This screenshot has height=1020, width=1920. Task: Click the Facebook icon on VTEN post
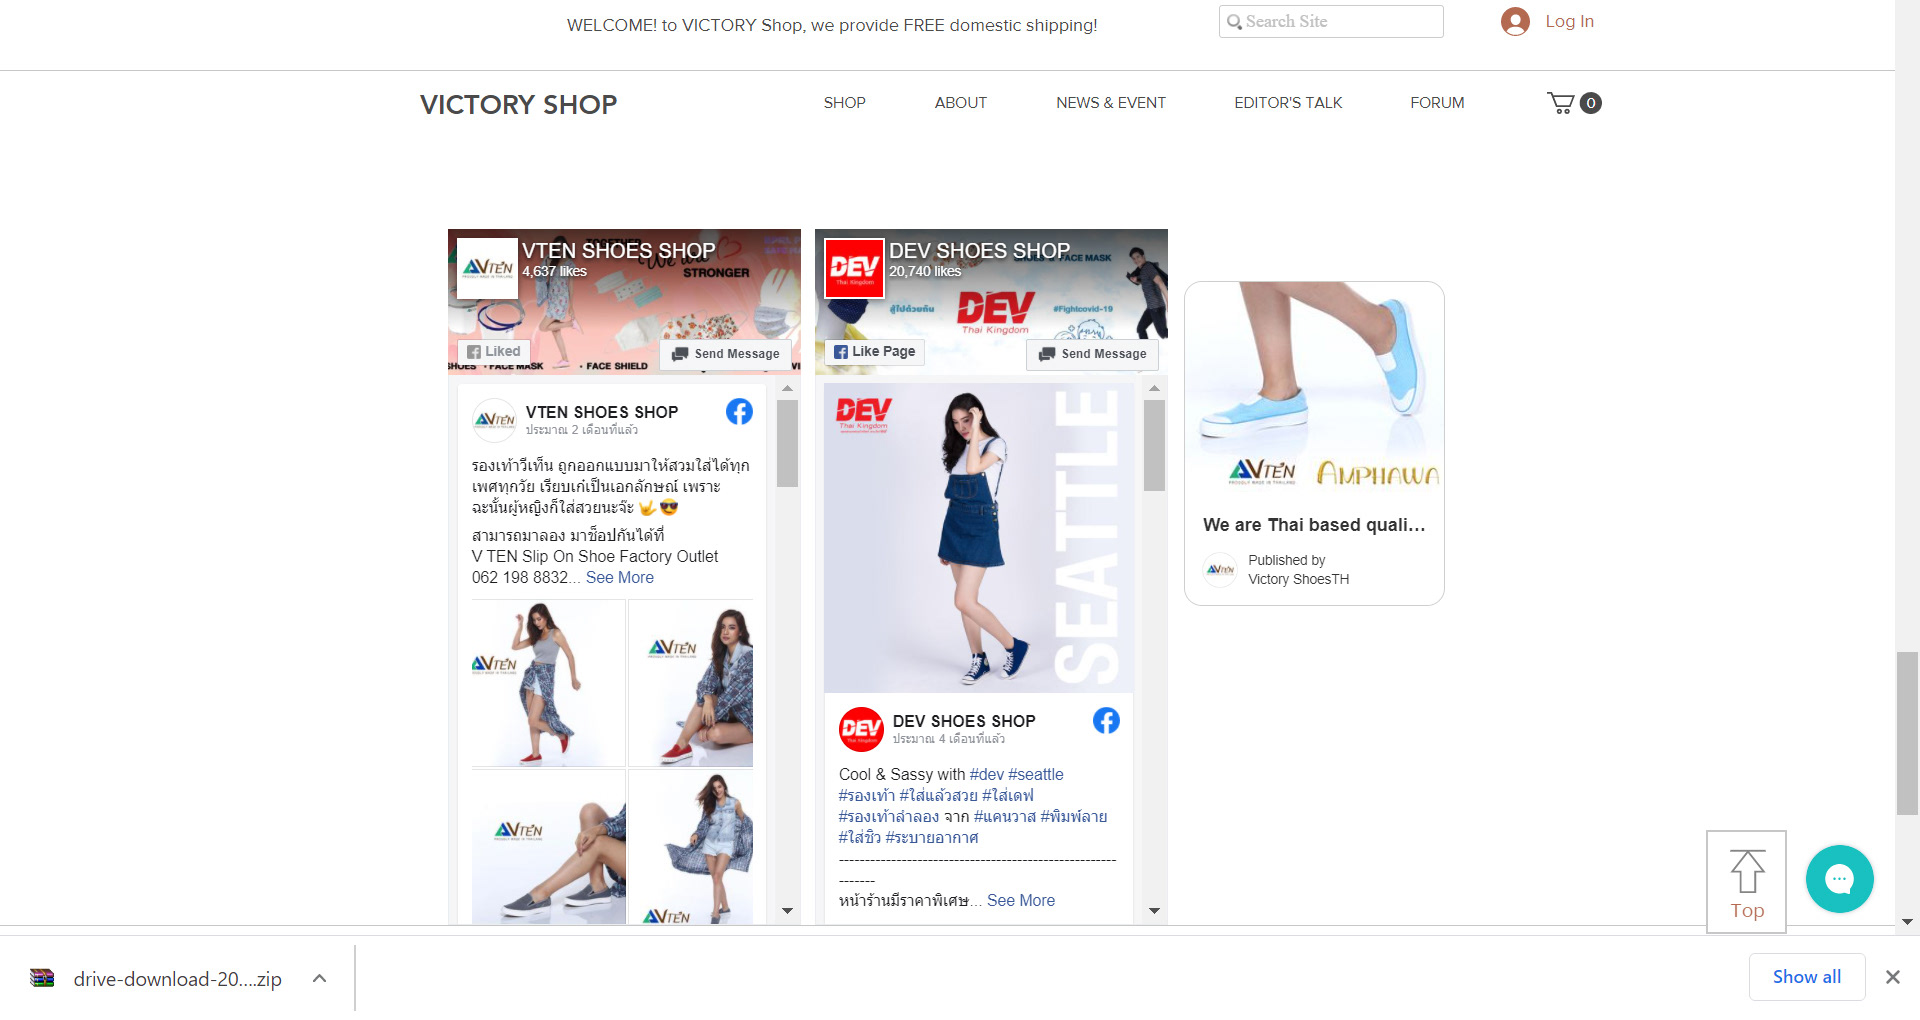pos(739,411)
